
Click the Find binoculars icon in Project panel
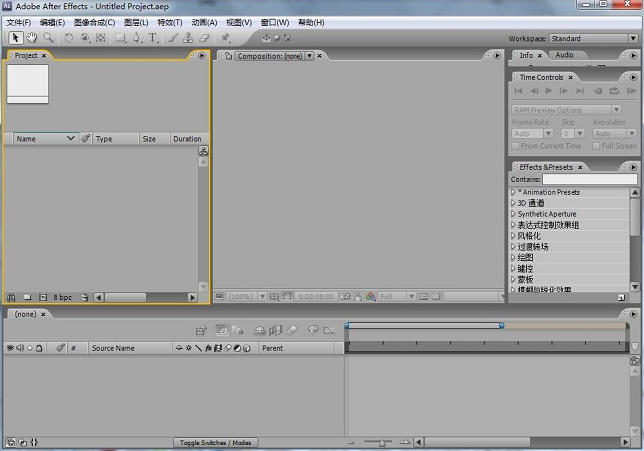point(11,297)
